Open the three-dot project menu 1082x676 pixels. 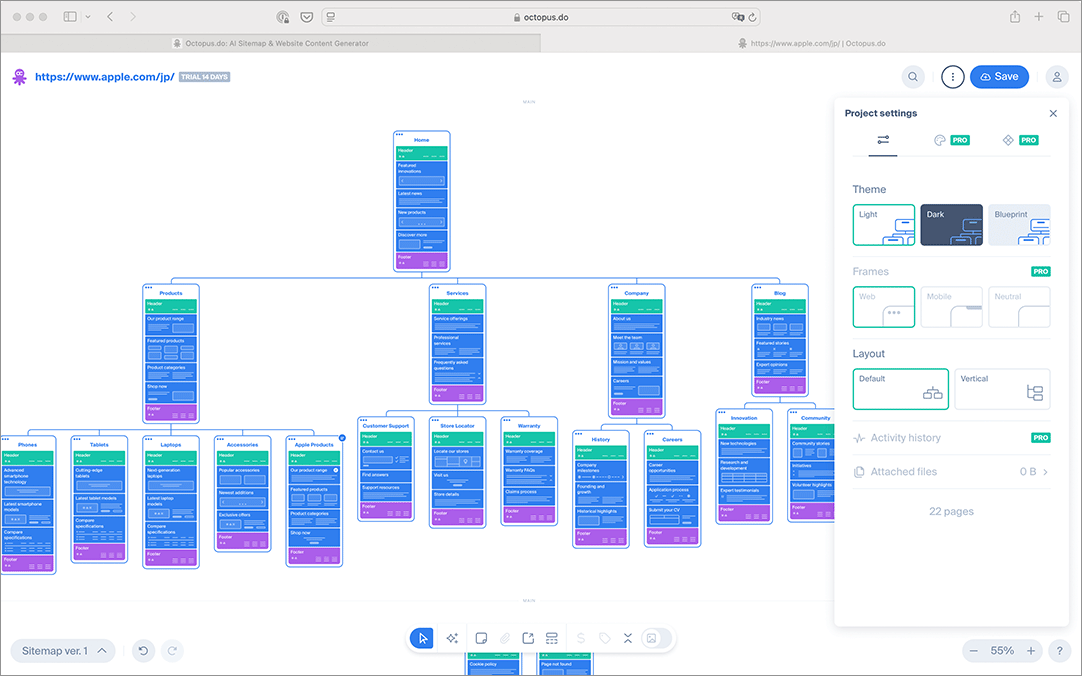953,77
